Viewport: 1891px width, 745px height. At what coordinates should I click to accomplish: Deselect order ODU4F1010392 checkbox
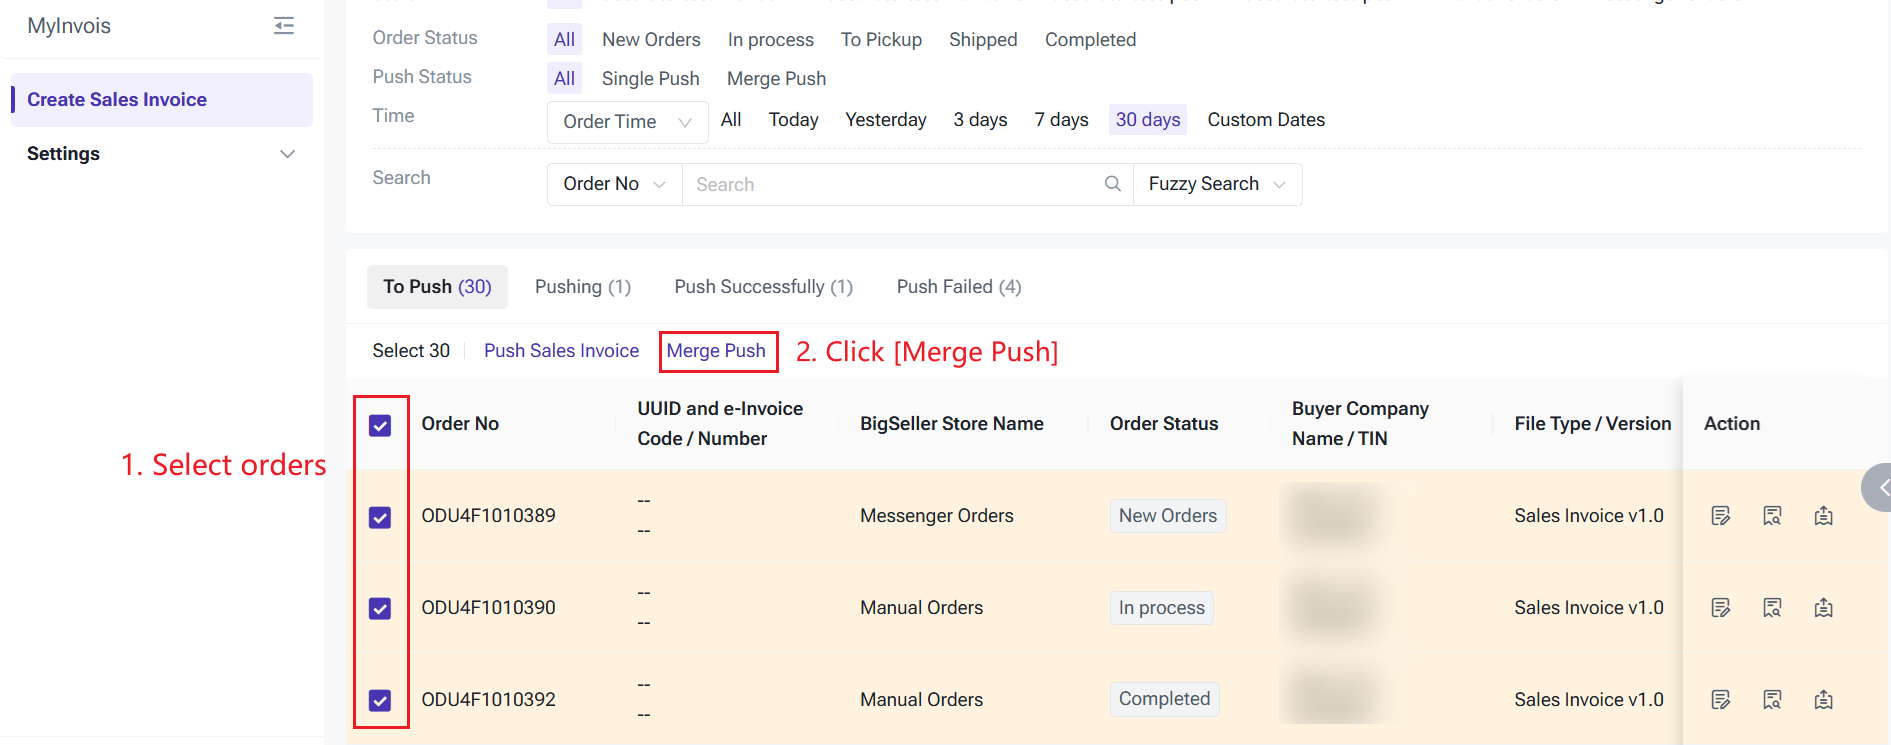[380, 700]
